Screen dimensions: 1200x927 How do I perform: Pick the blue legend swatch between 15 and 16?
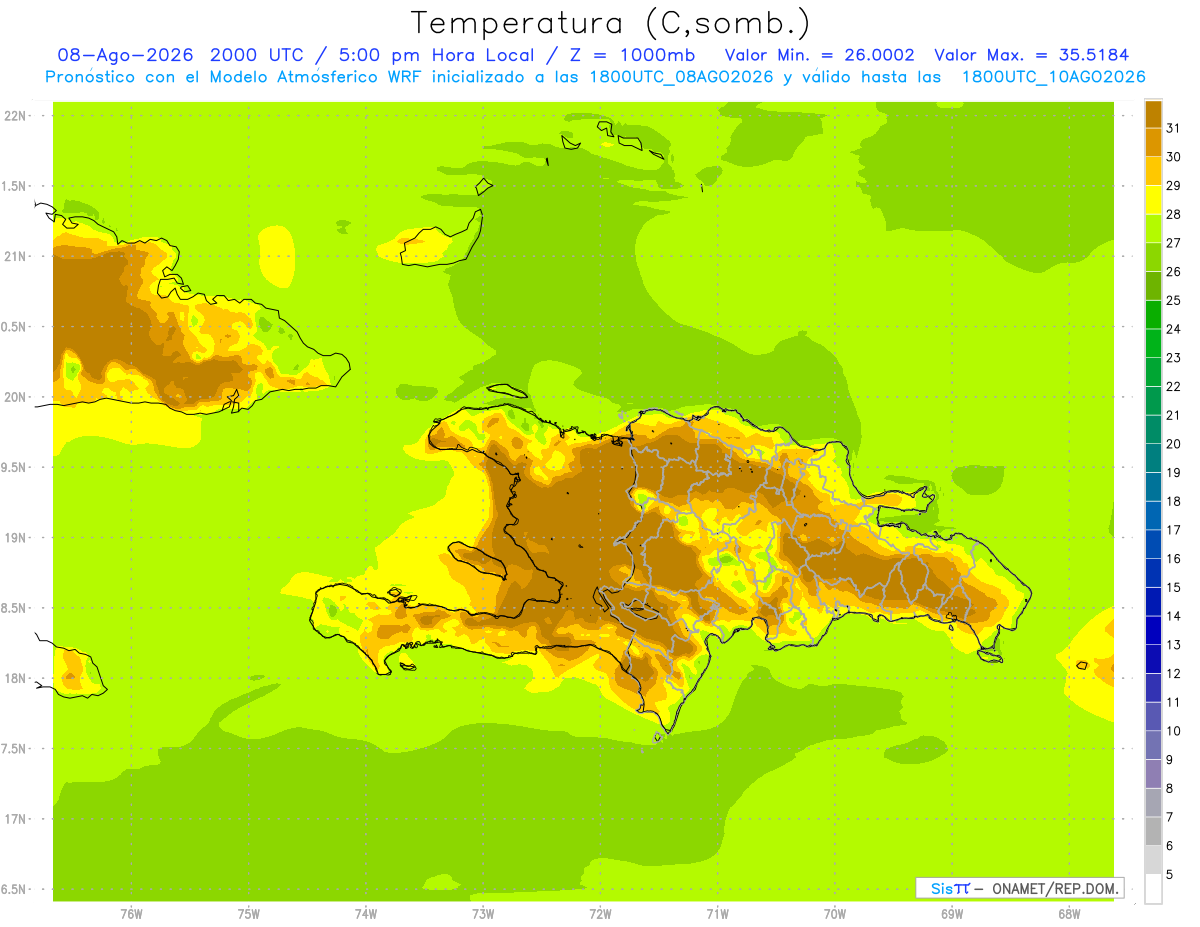pyautogui.click(x=1153, y=573)
